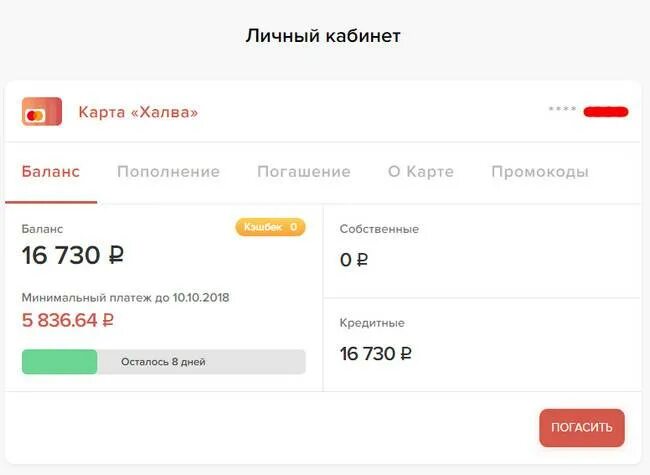The image size is (650, 475).
Task: Open the Пополнение tab
Action: tap(168, 171)
